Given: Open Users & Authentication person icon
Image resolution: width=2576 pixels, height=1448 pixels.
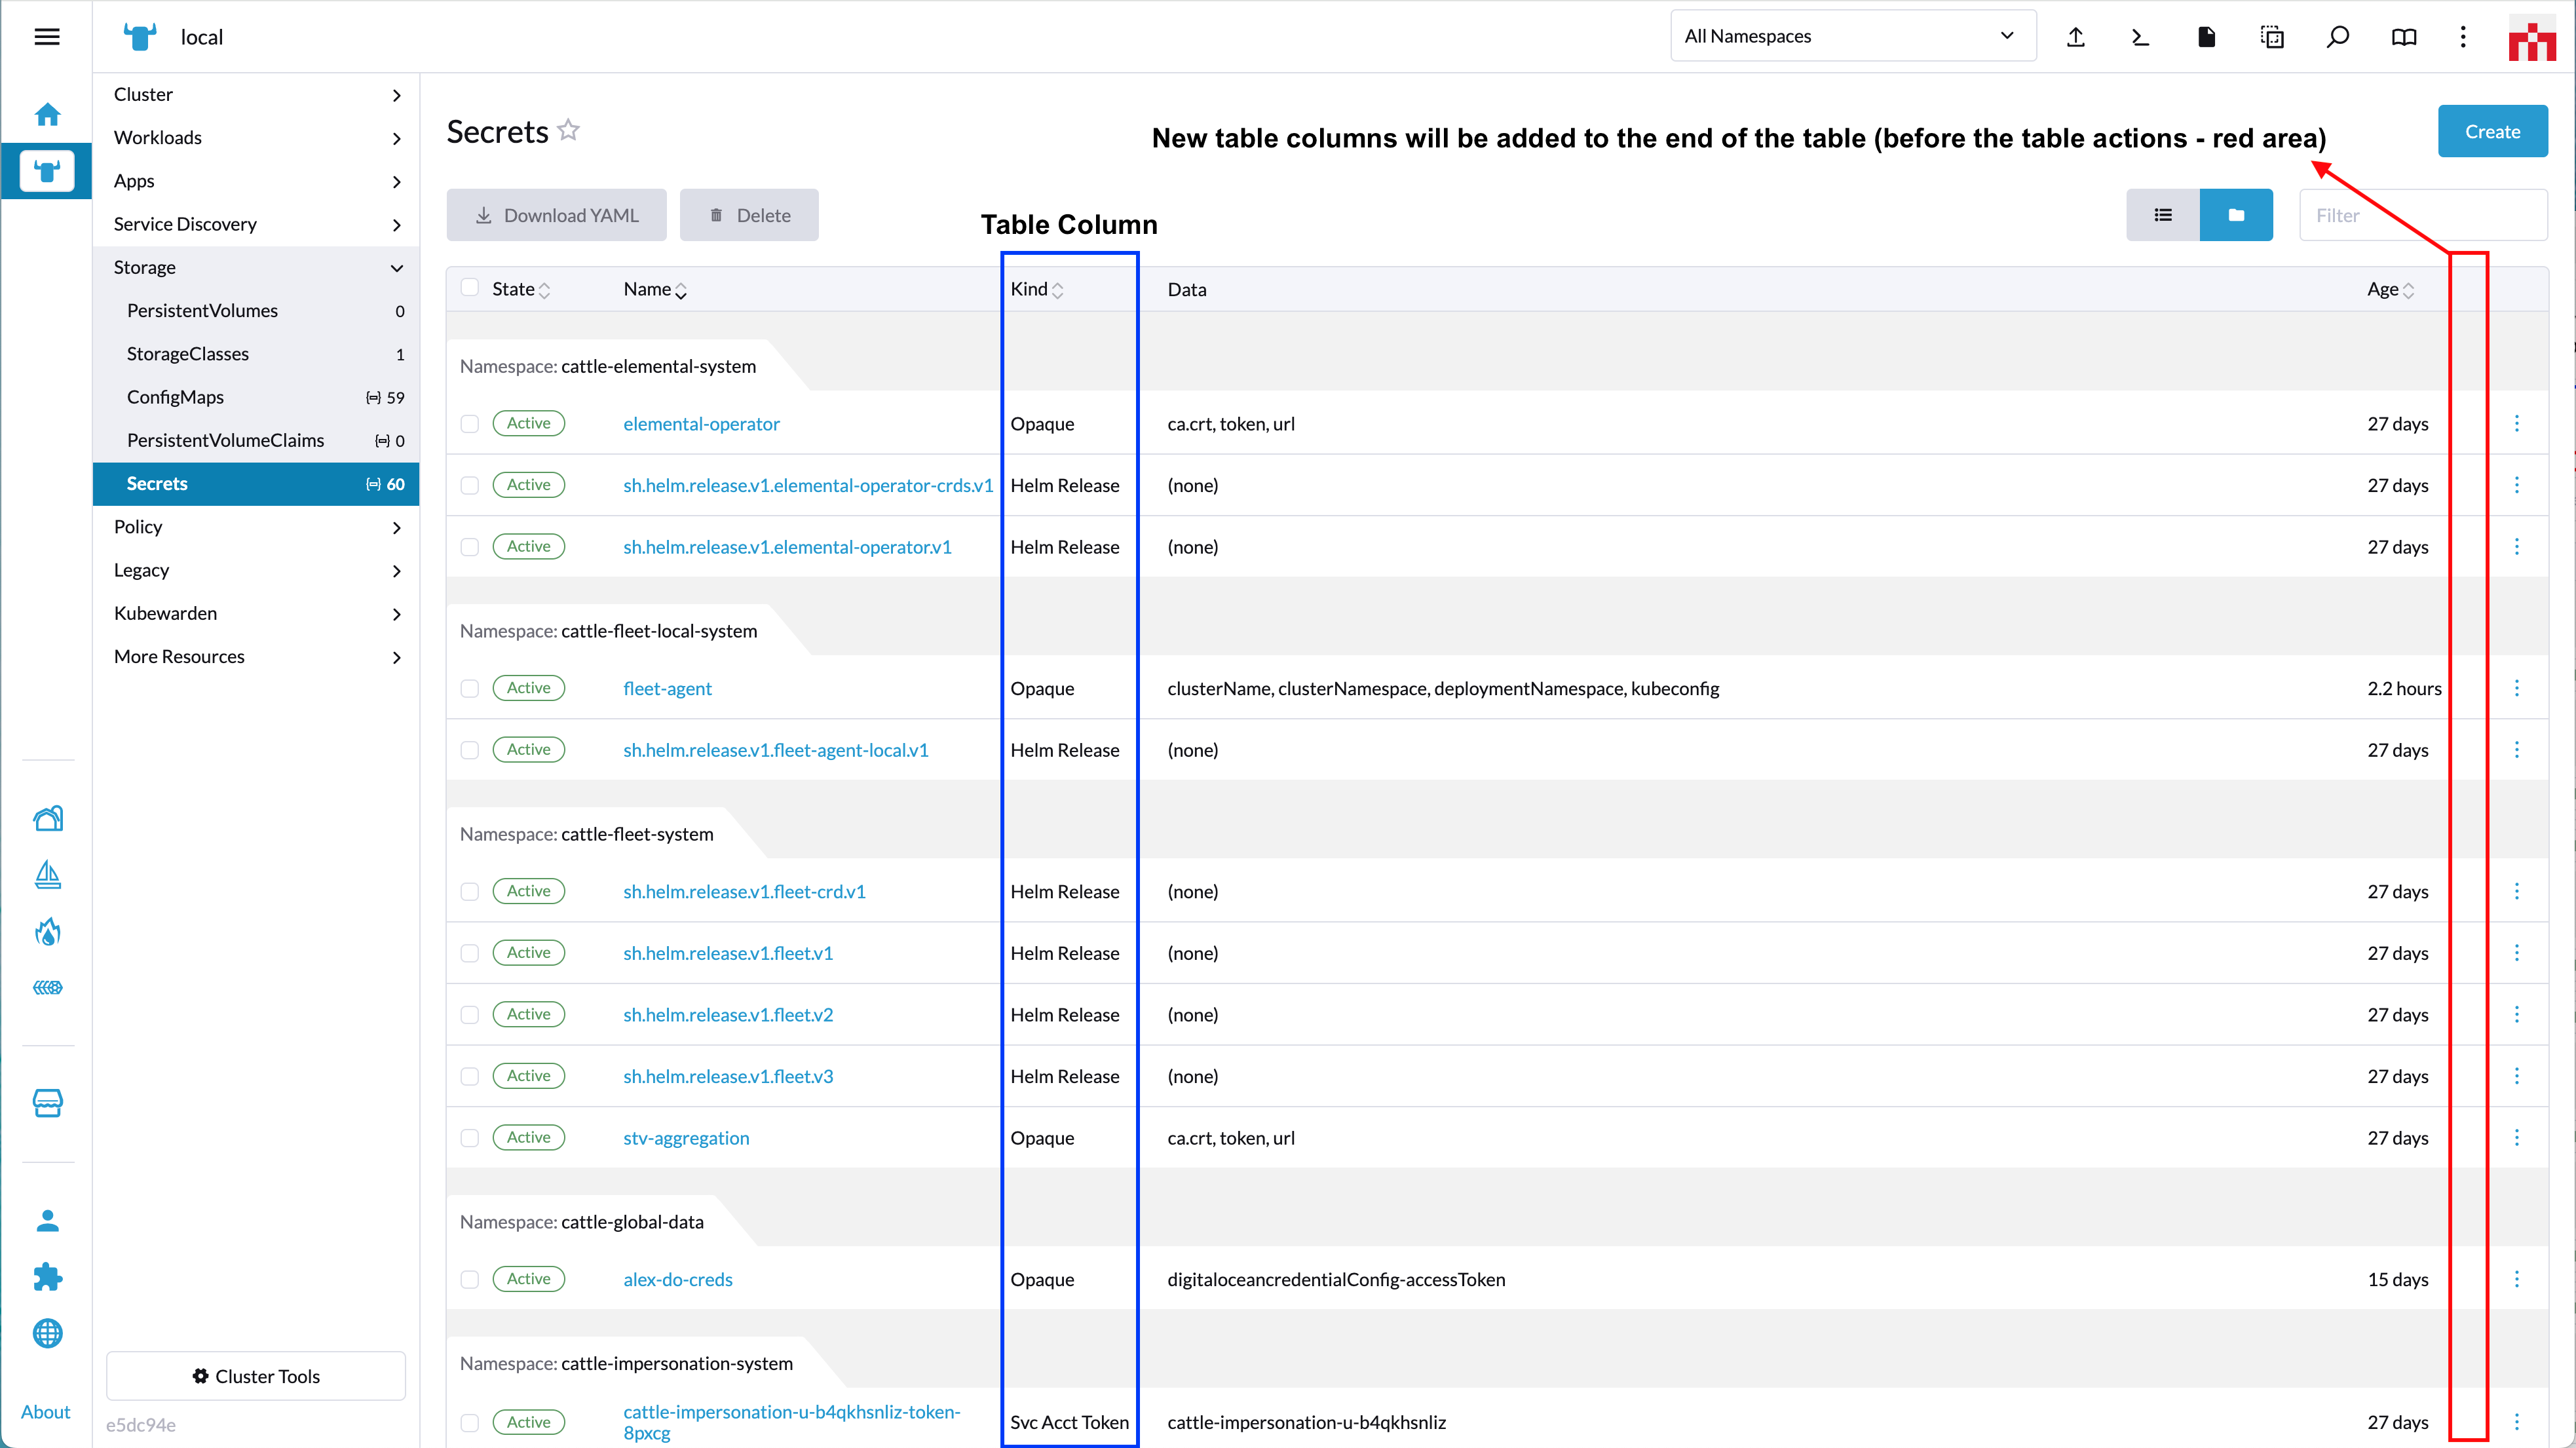Looking at the screenshot, I should [47, 1220].
